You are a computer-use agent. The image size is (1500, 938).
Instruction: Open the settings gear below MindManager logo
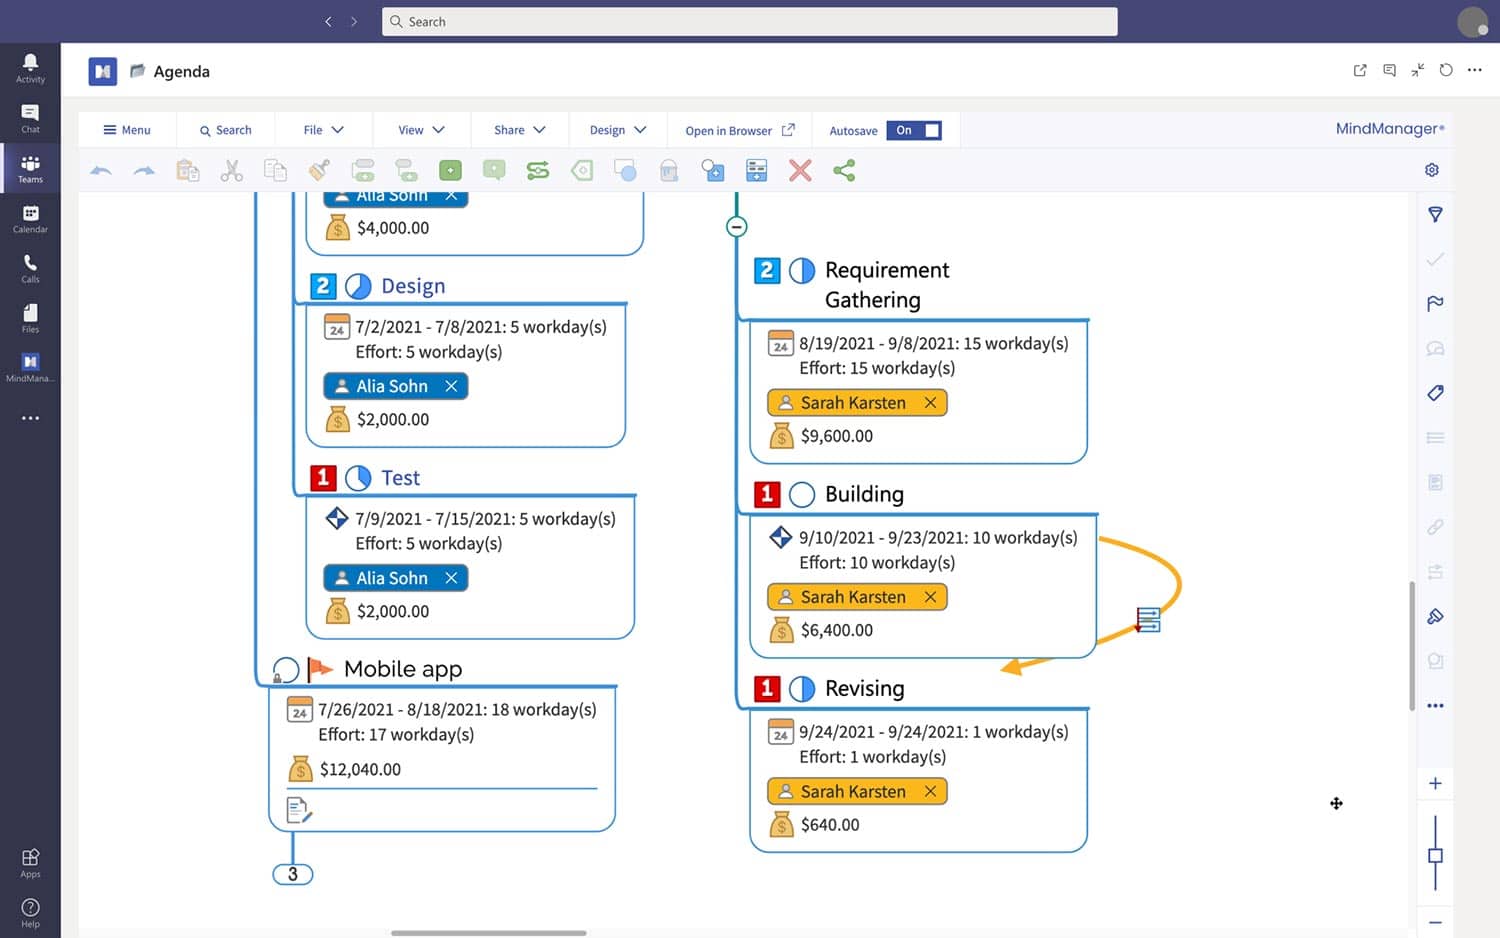pyautogui.click(x=1432, y=170)
